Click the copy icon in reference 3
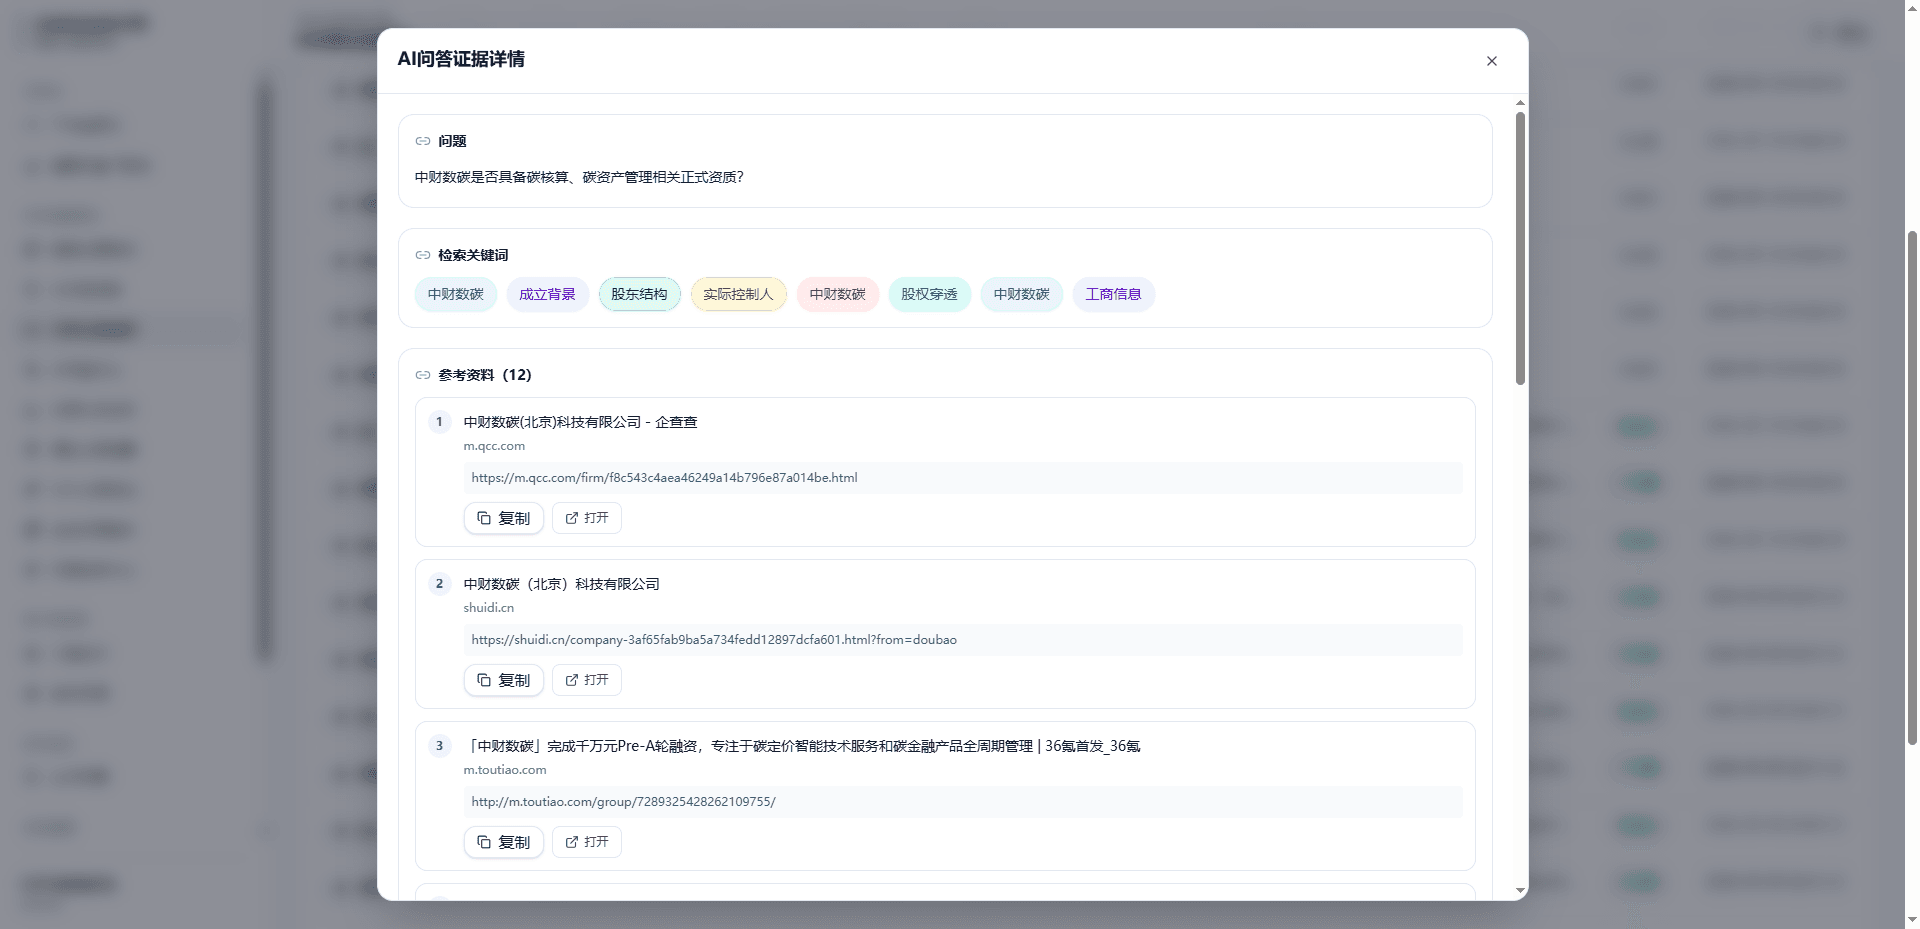Viewport: 1920px width, 929px height. tap(484, 842)
